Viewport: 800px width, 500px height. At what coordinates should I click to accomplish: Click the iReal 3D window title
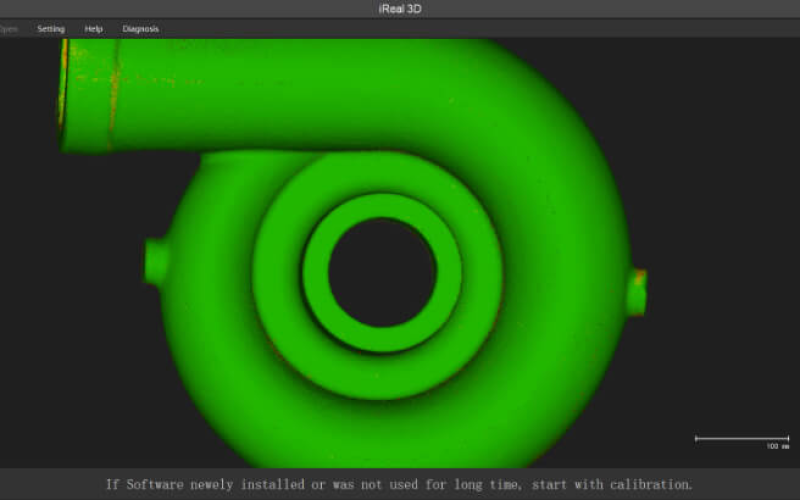(400, 9)
